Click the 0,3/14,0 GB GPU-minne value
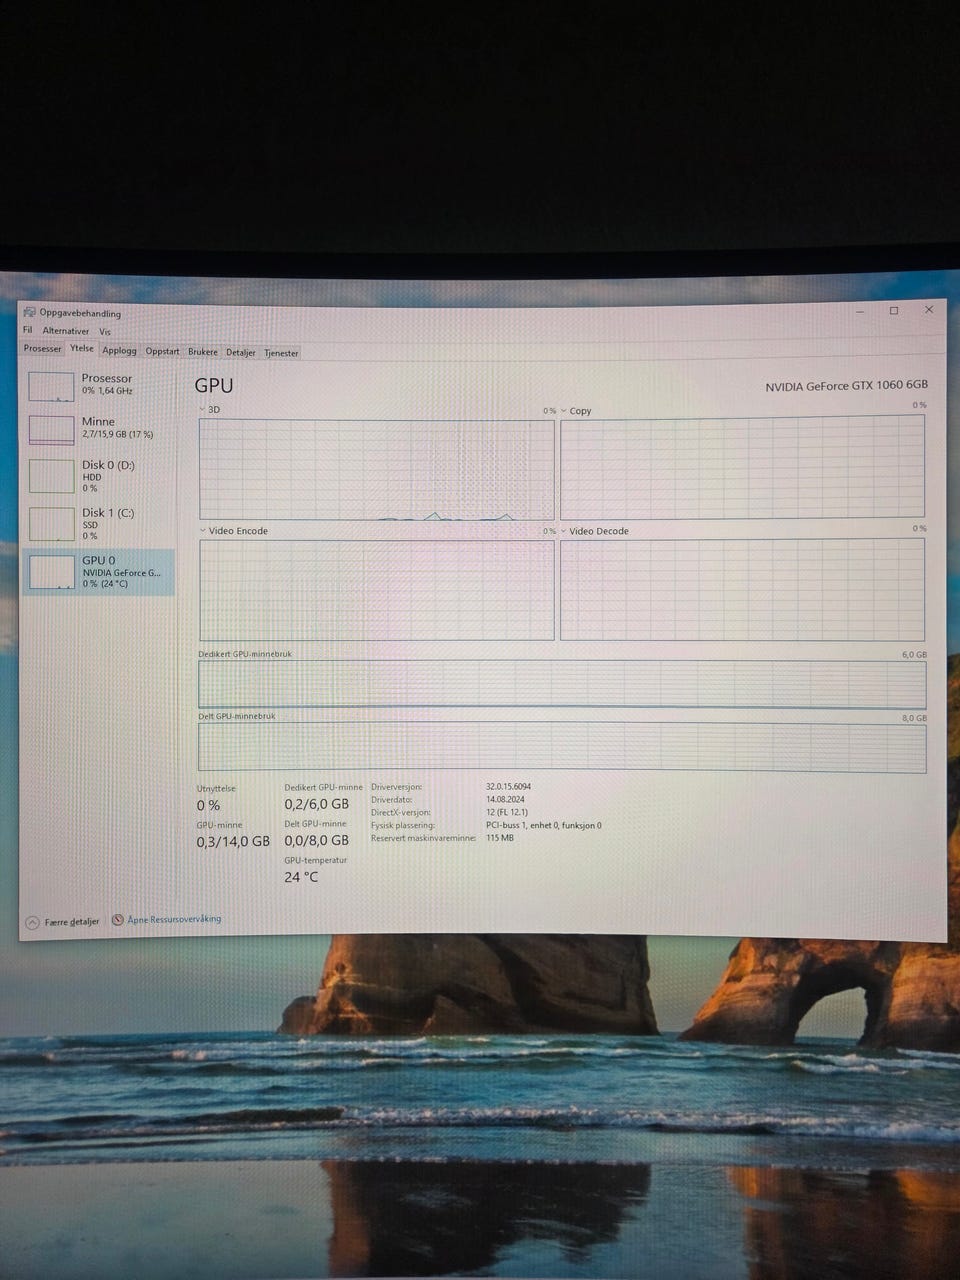Viewport: 960px width, 1280px height. [233, 842]
